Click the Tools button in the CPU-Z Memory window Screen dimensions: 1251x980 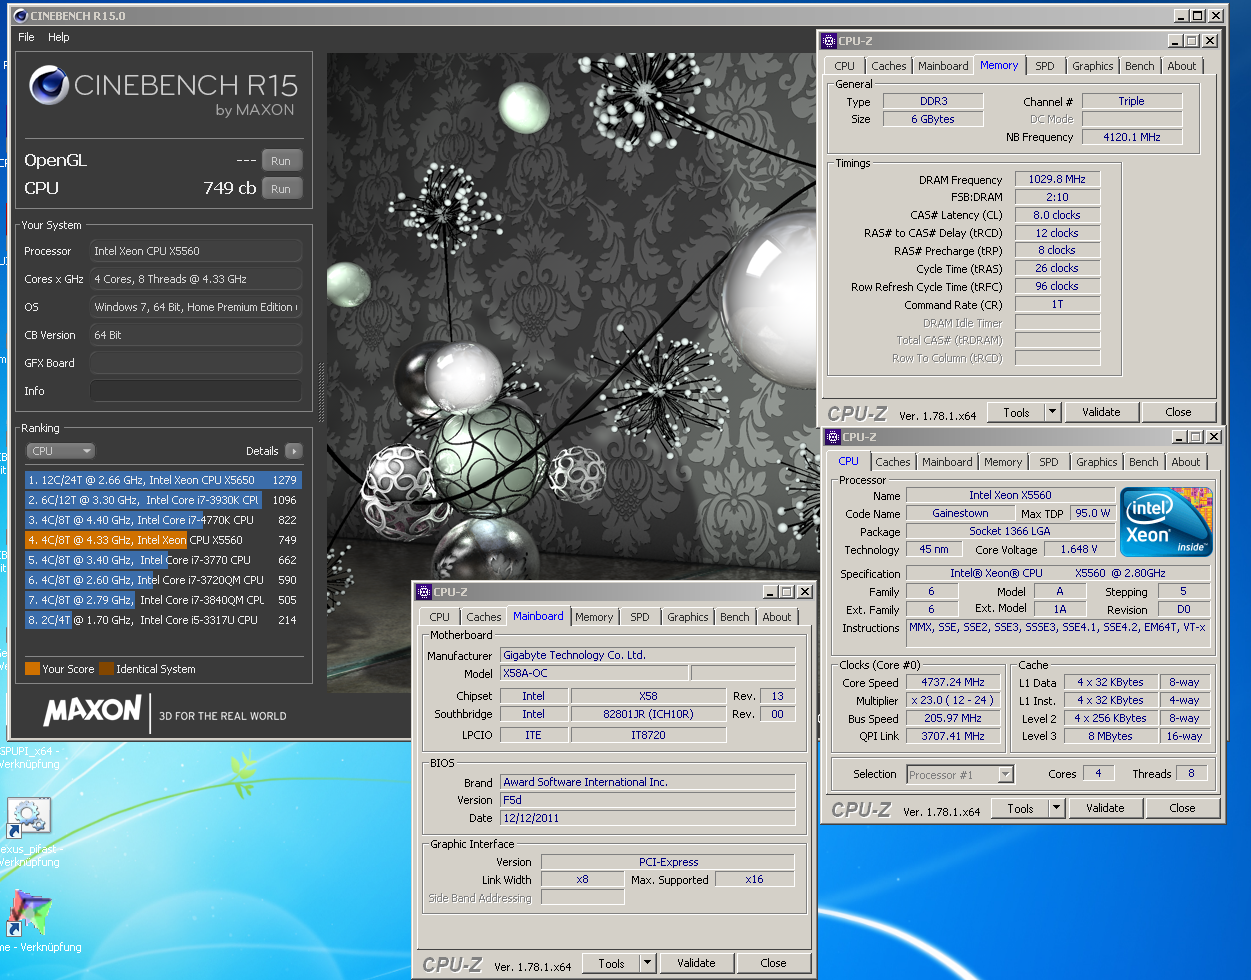click(x=1016, y=412)
